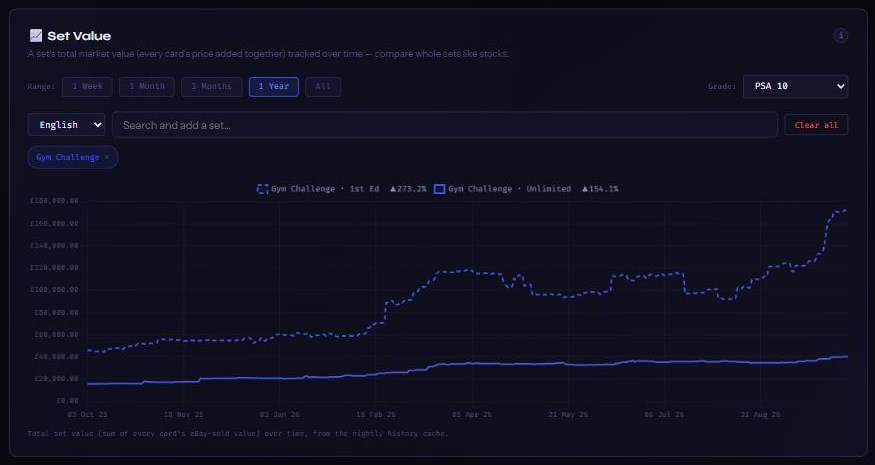Open the PSA 10 grade dropdown
This screenshot has height=465, width=875.
click(x=795, y=87)
